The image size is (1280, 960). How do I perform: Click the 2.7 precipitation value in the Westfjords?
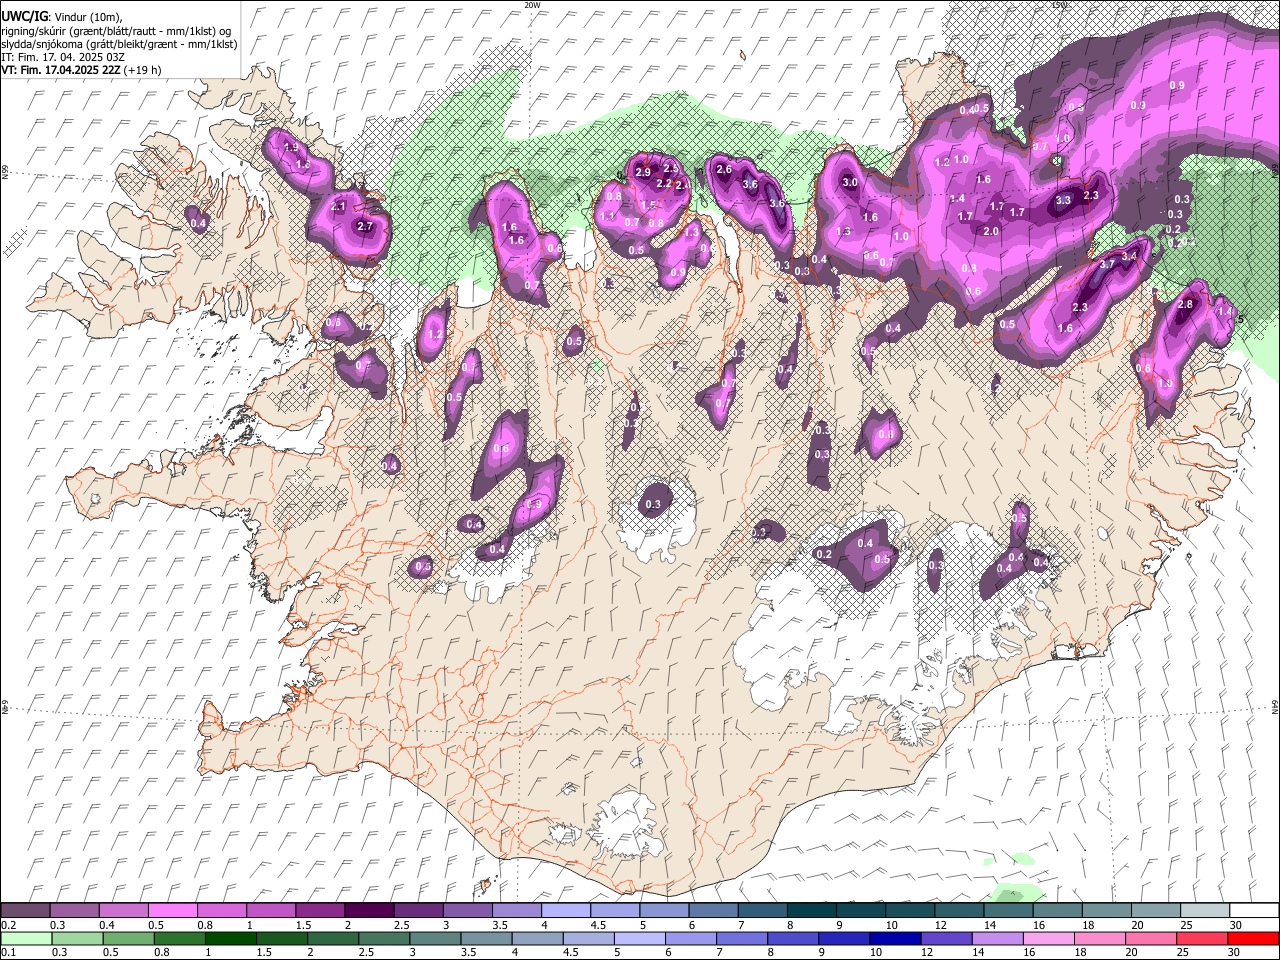pos(365,227)
